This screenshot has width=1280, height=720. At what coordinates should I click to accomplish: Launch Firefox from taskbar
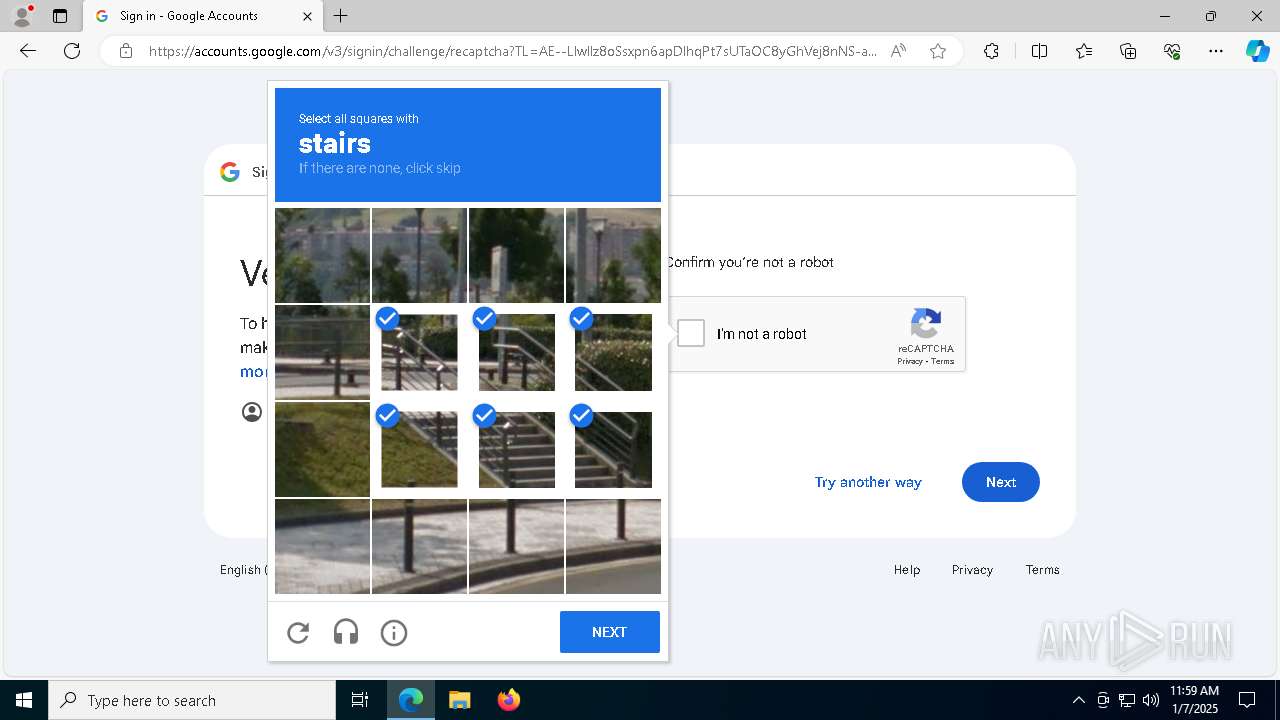[508, 700]
